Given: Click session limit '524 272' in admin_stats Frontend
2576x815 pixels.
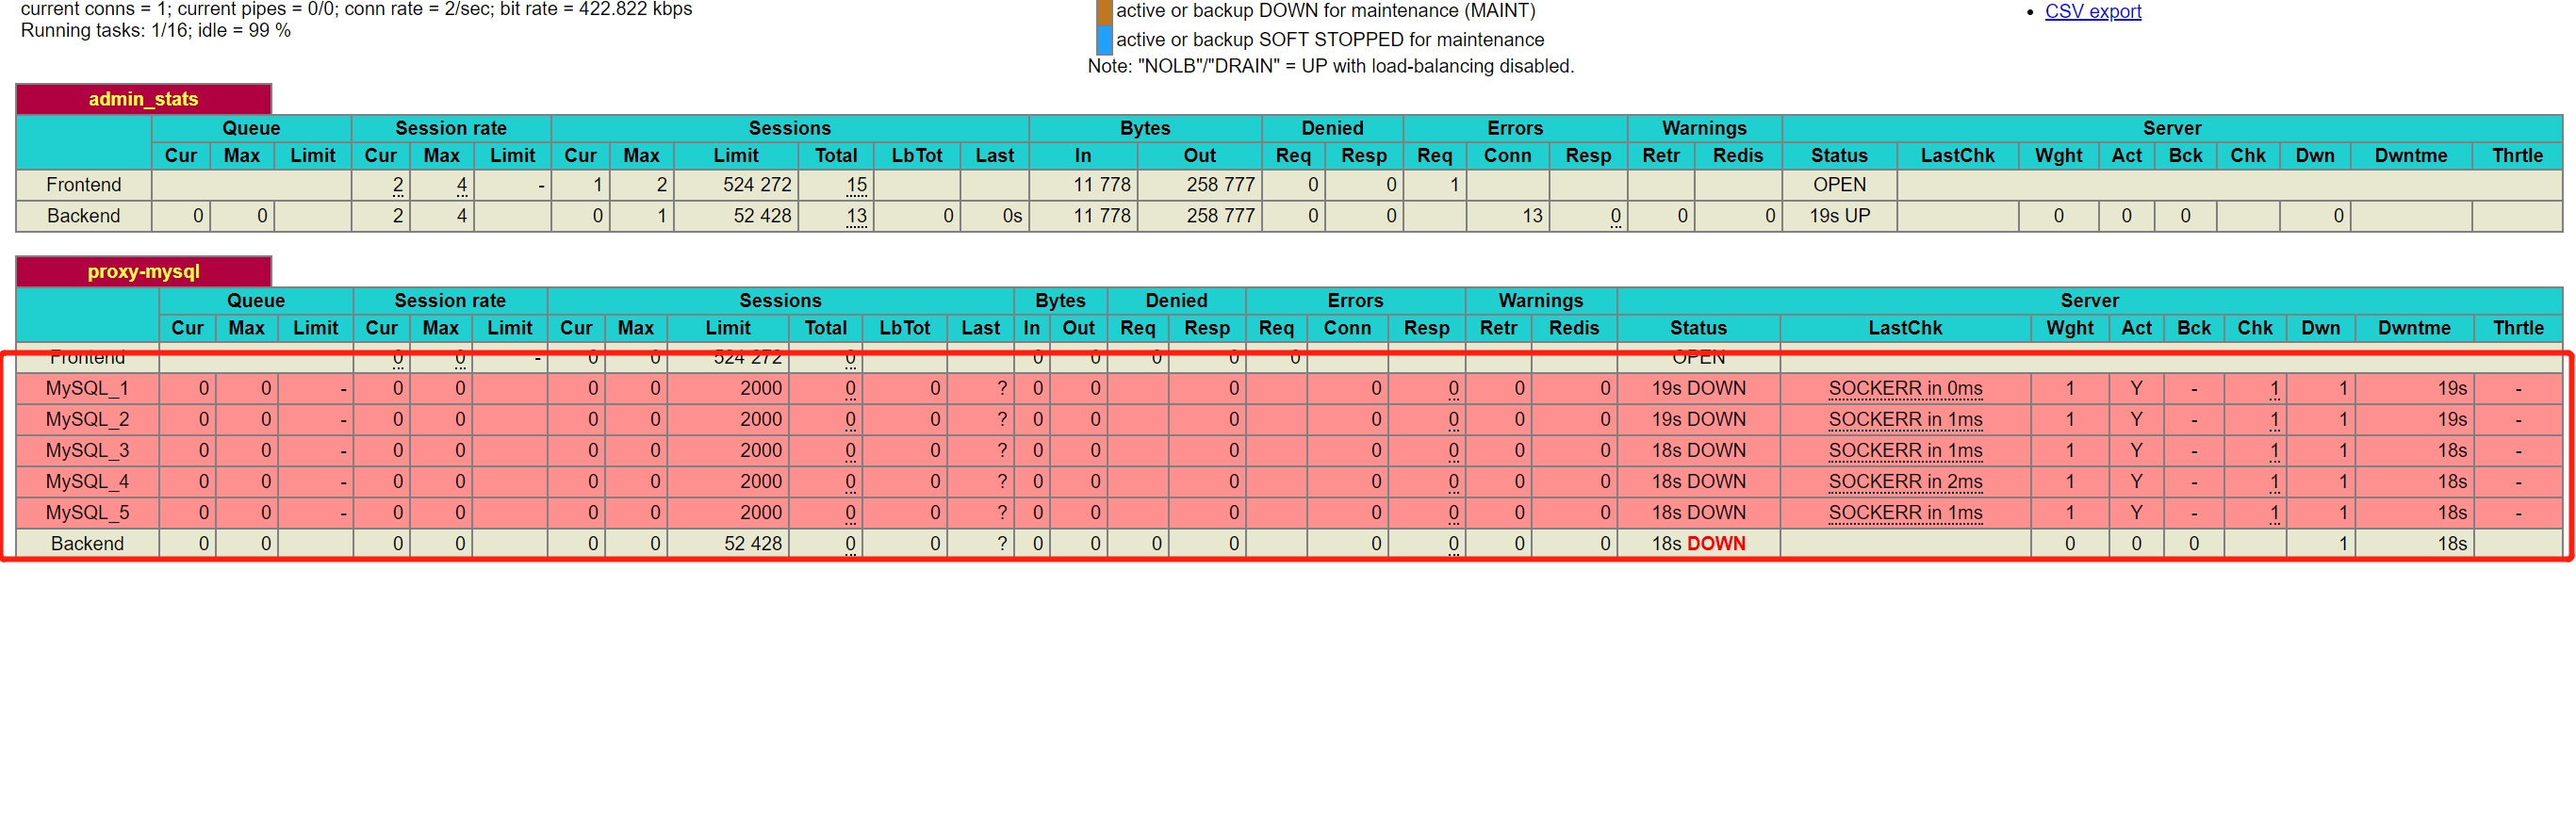Looking at the screenshot, I should [x=757, y=185].
